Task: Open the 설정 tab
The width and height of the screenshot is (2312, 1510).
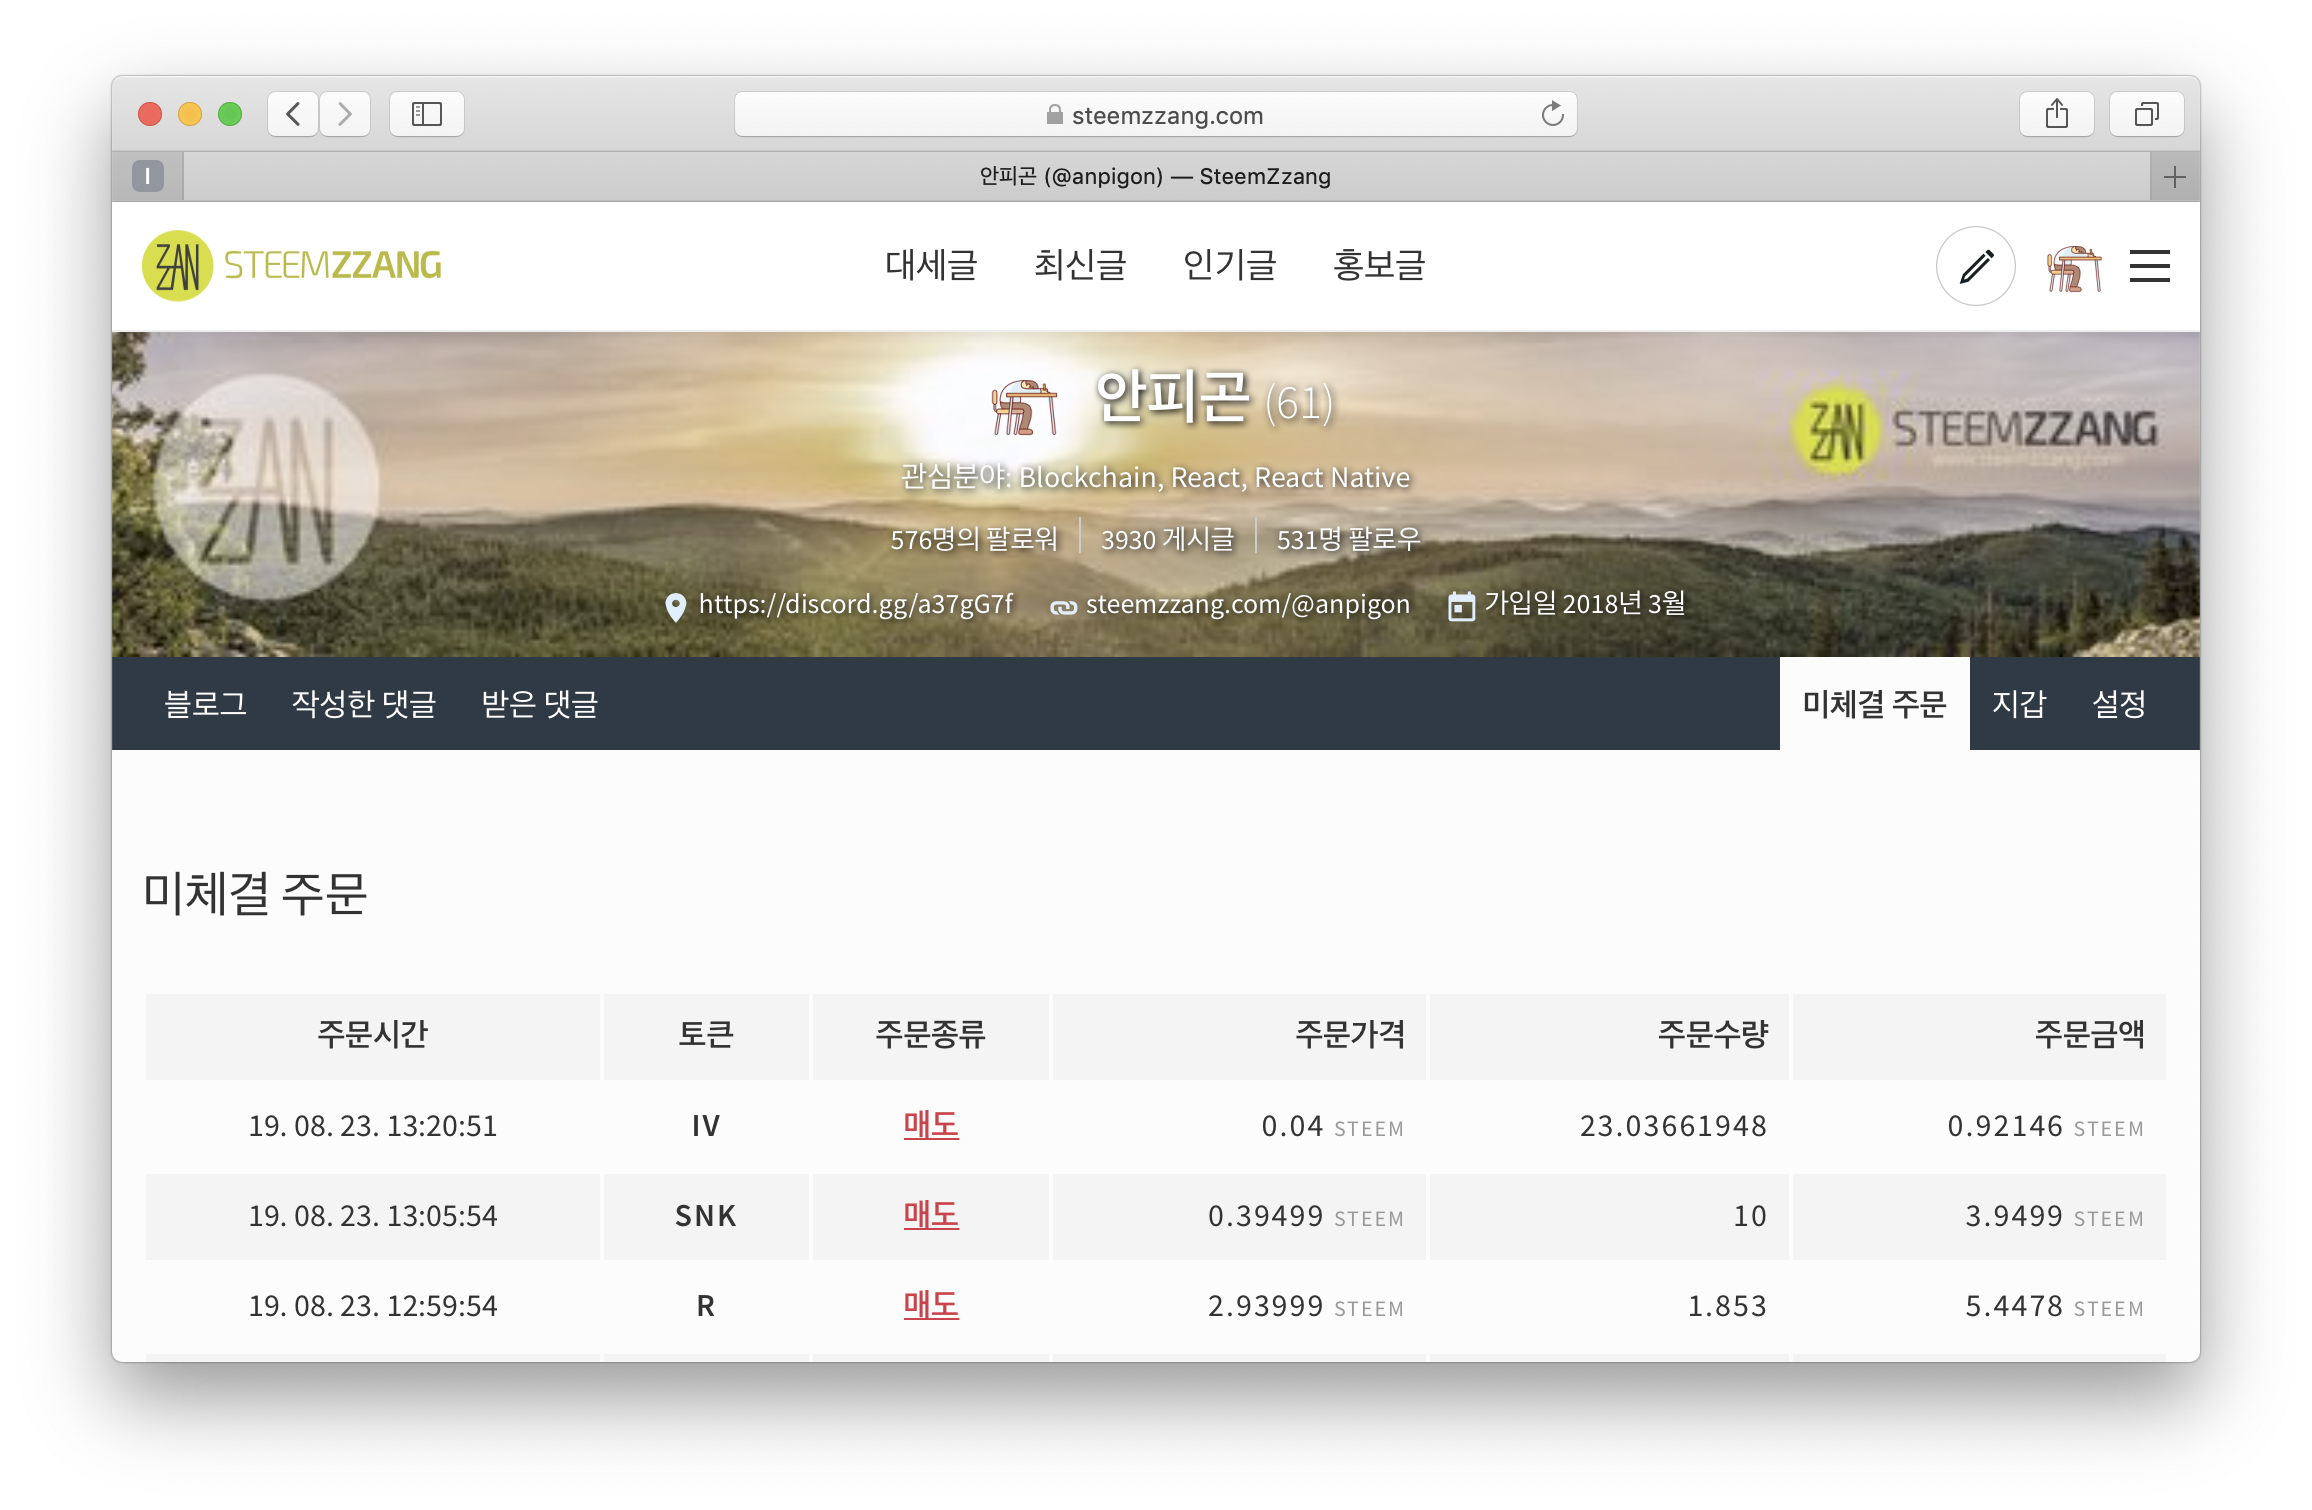Action: (2119, 704)
